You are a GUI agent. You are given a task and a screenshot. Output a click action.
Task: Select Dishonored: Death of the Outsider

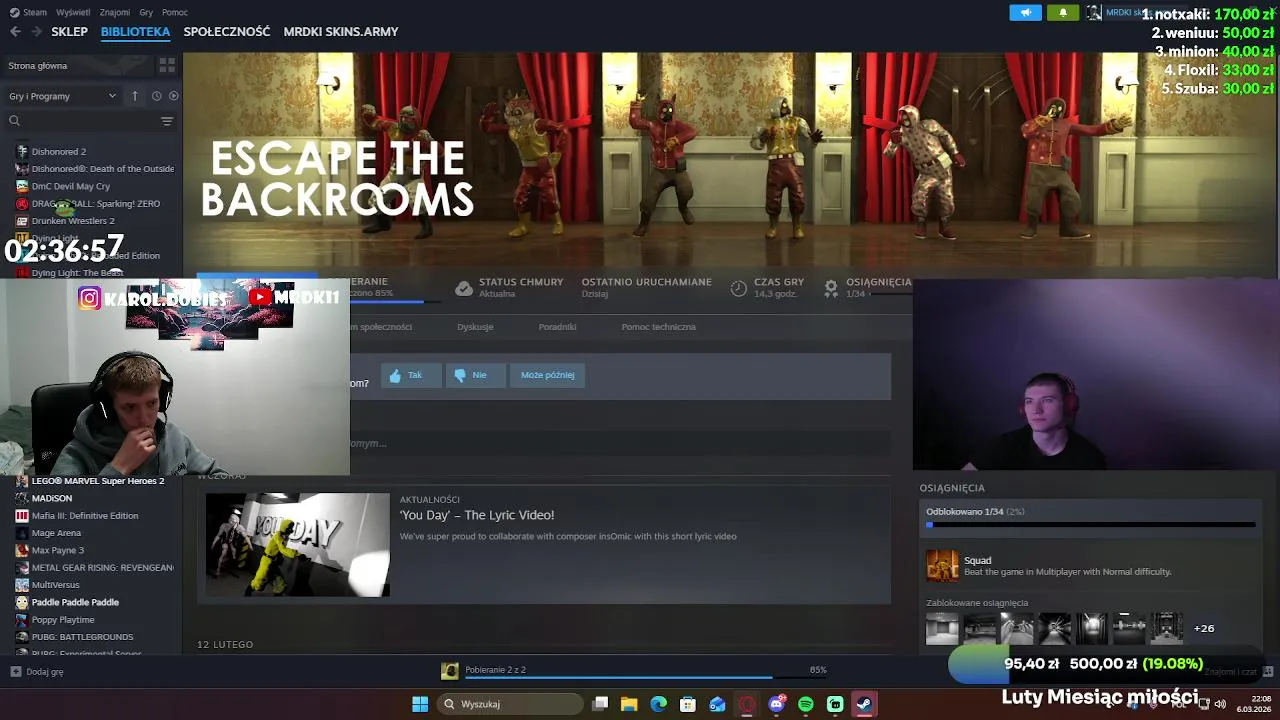coord(95,169)
